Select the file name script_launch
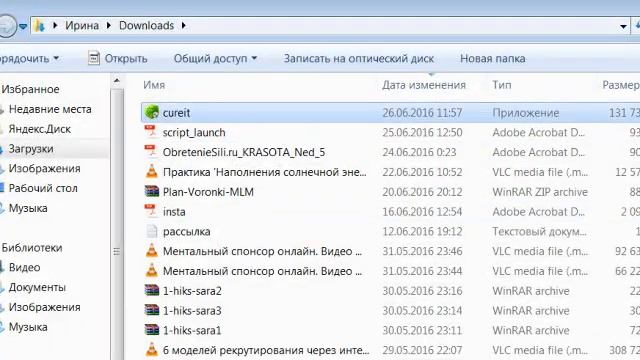 [194, 133]
